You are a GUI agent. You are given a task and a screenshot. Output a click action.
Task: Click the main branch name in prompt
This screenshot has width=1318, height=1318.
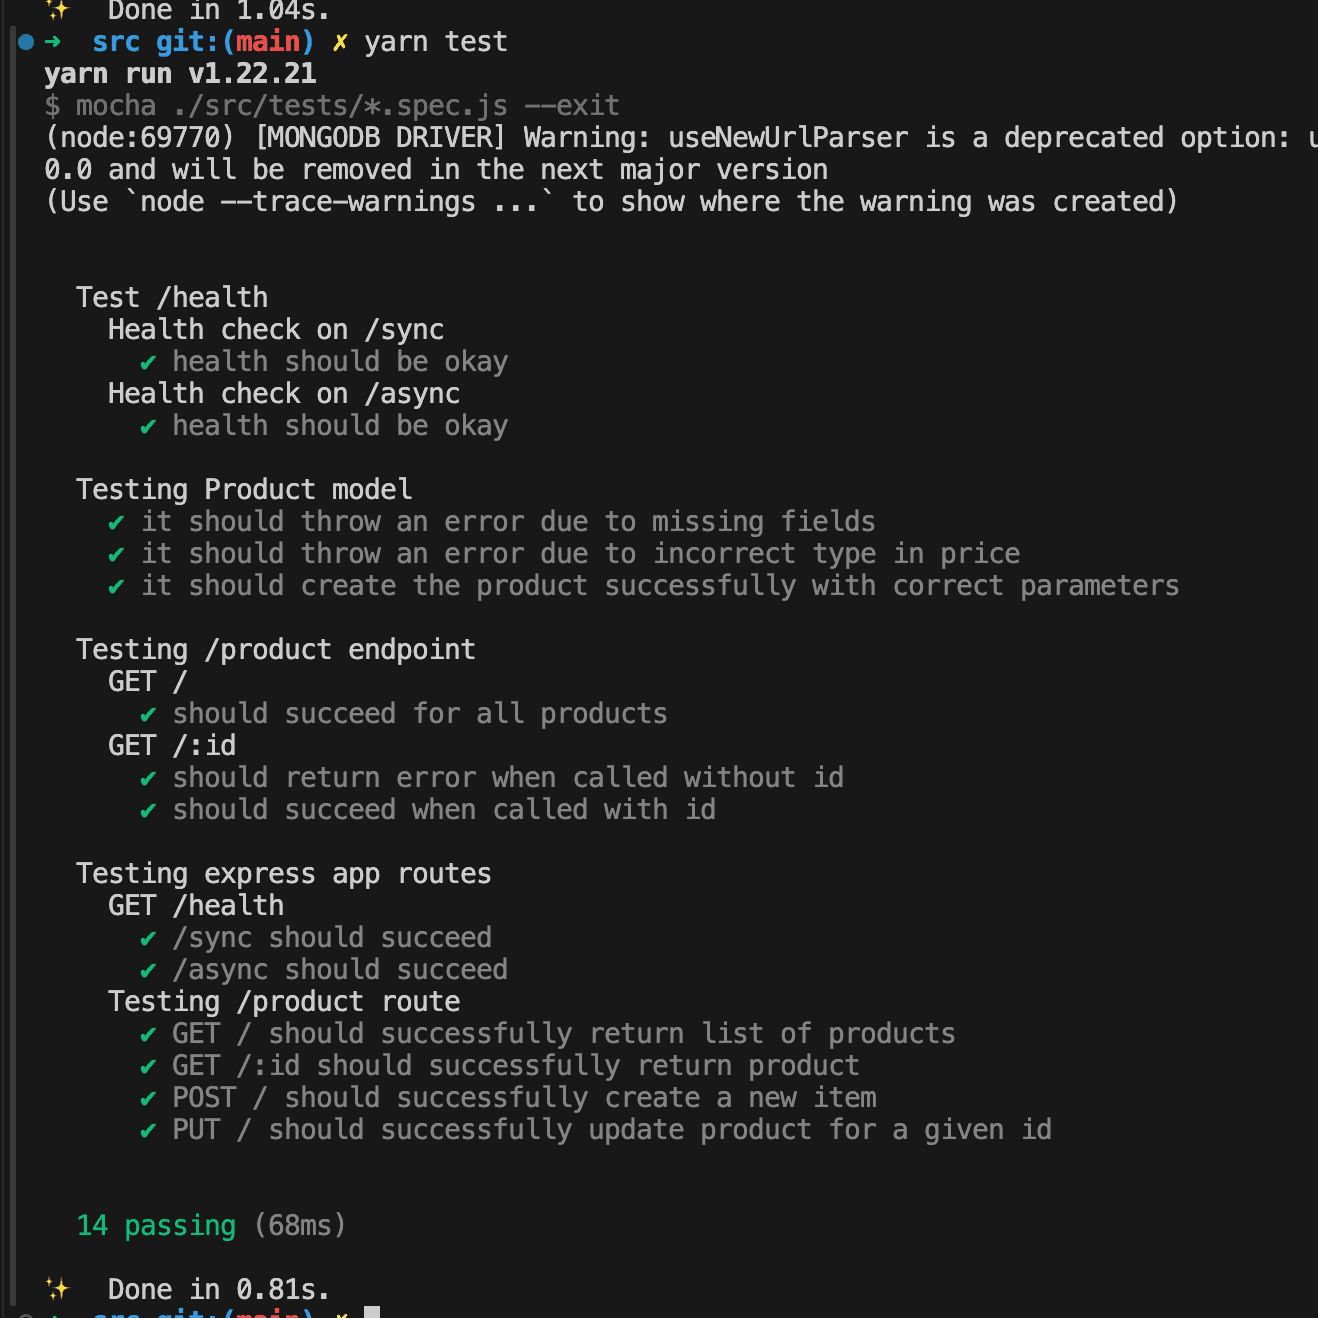click(268, 42)
